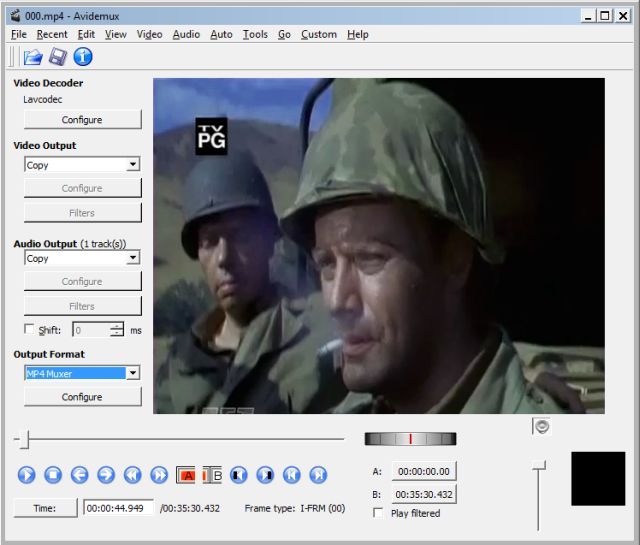Open the Output Format MP4 Muxer dropdown
This screenshot has height=545, width=640.
(133, 373)
